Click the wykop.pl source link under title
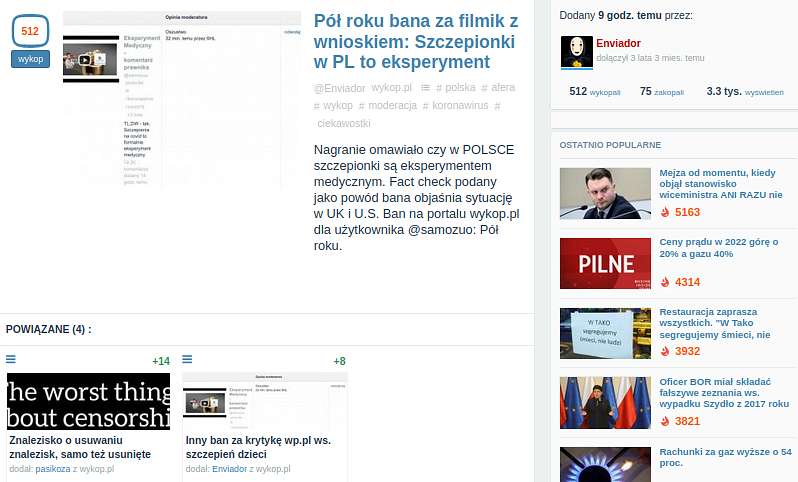Viewport: 798px width, 482px height. pyautogui.click(x=391, y=88)
